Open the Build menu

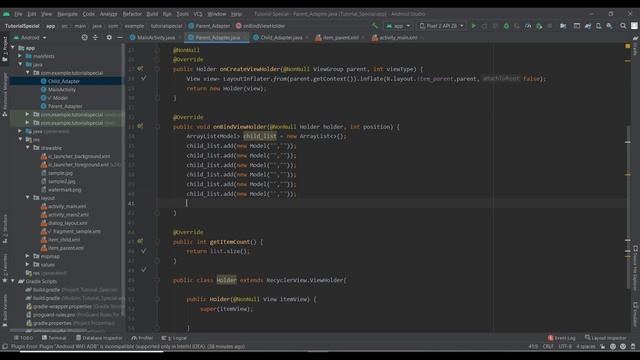pos(152,14)
